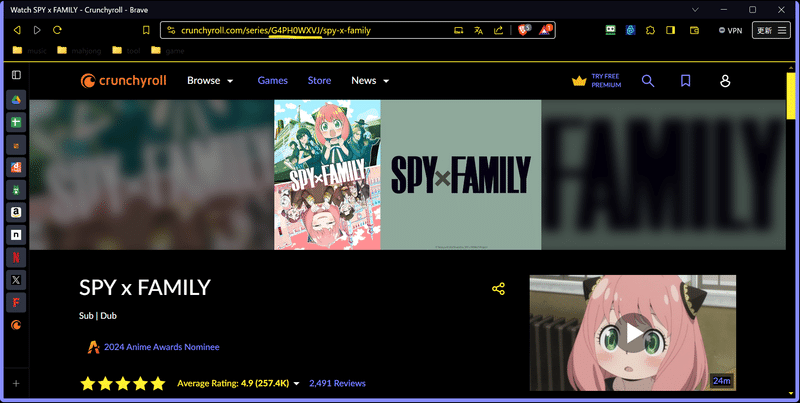Screen dimensions: 800x403
Task: Open Netflix from the sidebar
Action: tap(16, 257)
